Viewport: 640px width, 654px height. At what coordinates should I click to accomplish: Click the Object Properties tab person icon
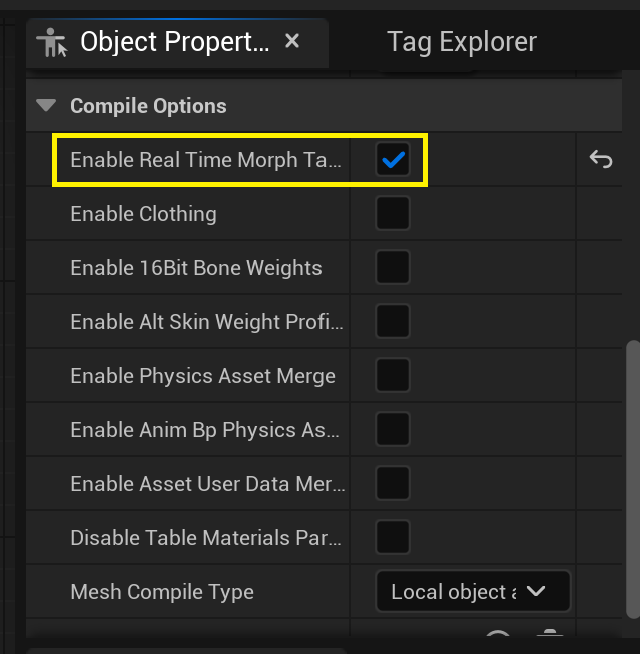point(51,42)
